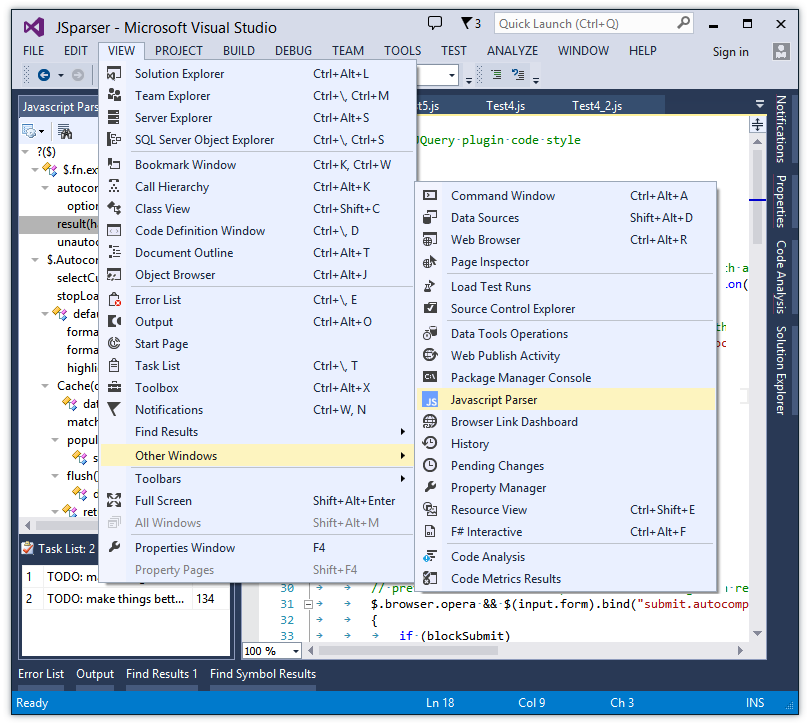Collapse the Cache( tree node
The width and height of the screenshot is (812, 724).
(x=45, y=386)
